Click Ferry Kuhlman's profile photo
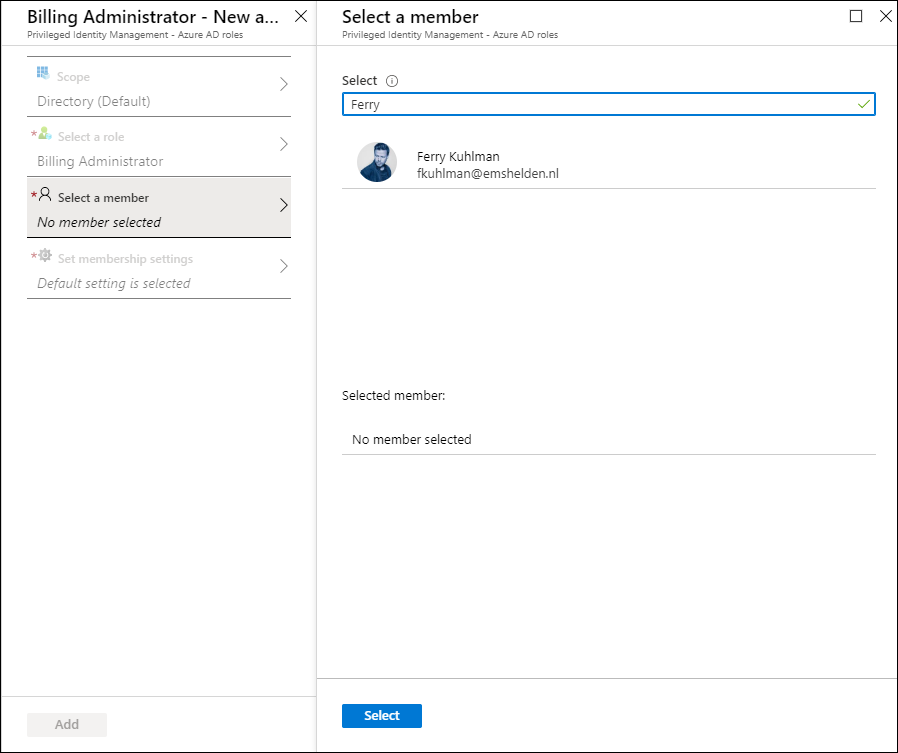The height and width of the screenshot is (753, 898). click(x=377, y=162)
